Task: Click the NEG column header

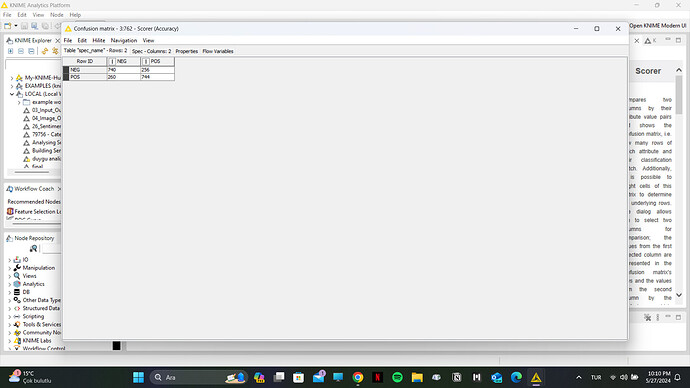Action: click(124, 62)
